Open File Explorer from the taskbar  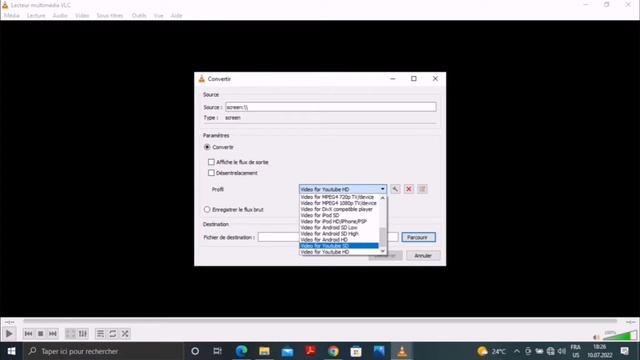tap(264, 351)
